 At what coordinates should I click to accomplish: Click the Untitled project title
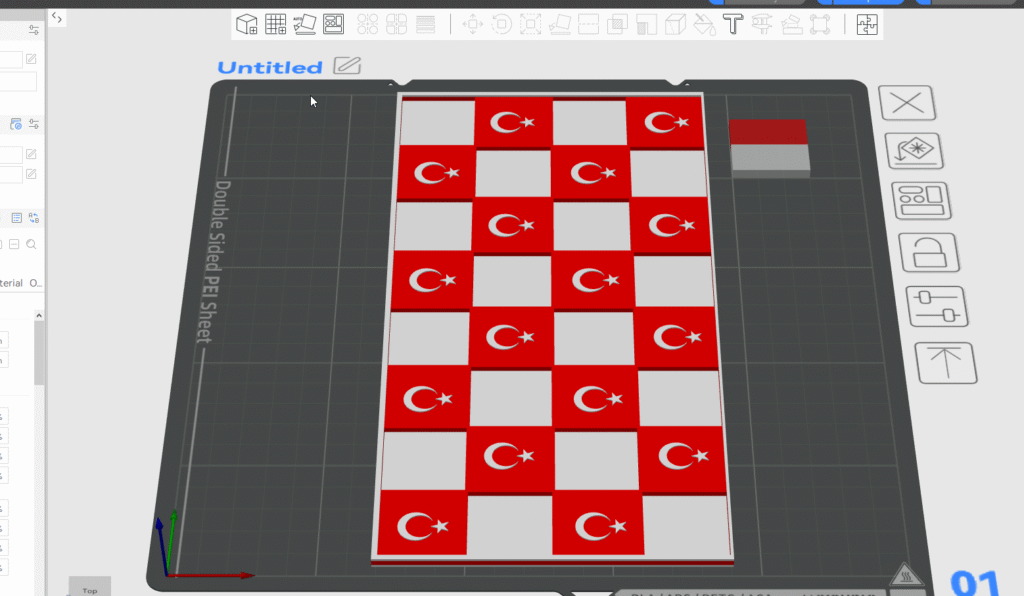point(270,68)
